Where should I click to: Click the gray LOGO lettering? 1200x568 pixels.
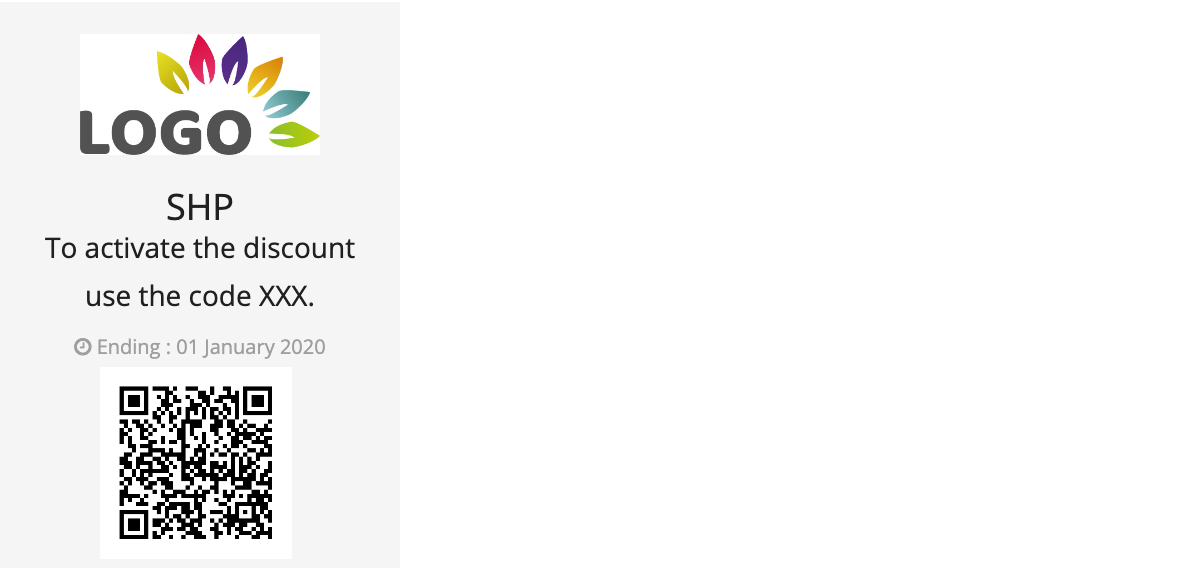165,133
